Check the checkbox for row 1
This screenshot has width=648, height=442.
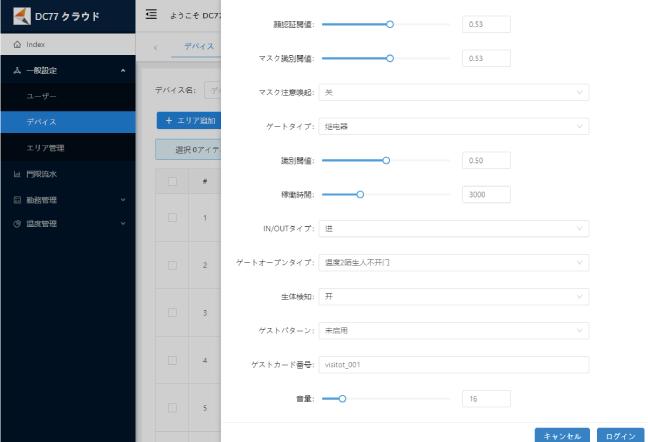[172, 217]
